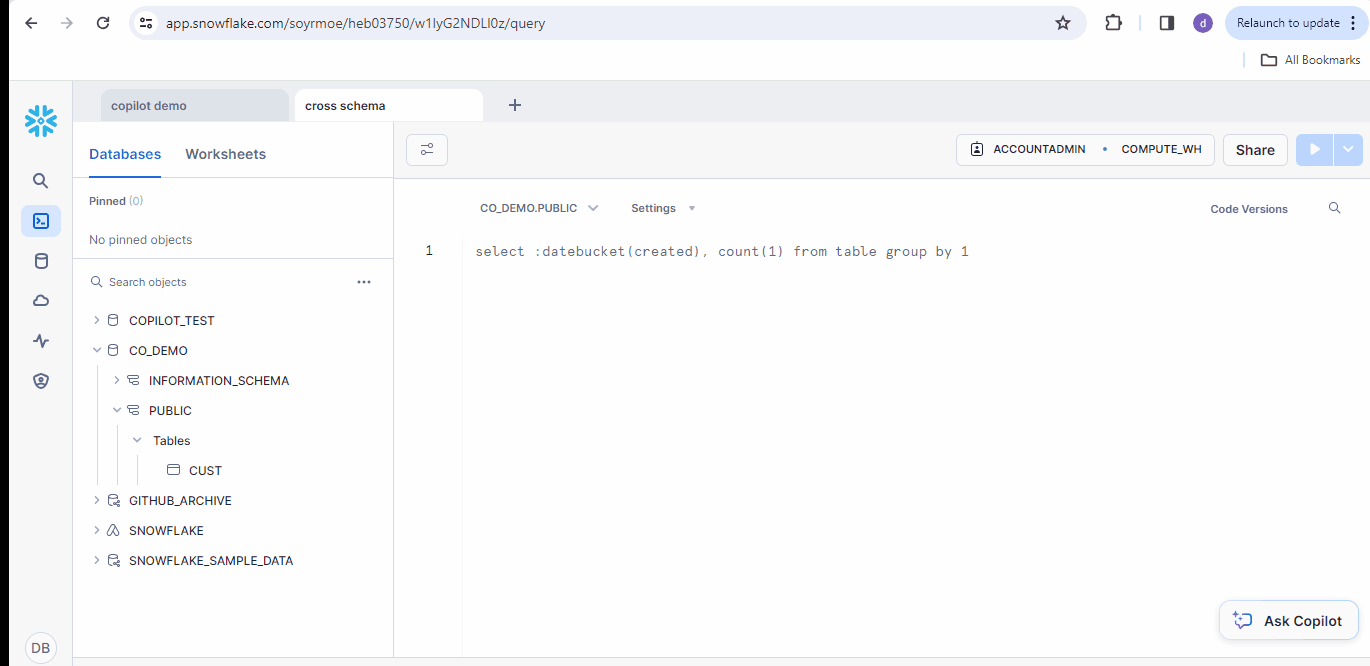Open the three-dot object menu
Screen dimensions: 1370x666
[364, 282]
